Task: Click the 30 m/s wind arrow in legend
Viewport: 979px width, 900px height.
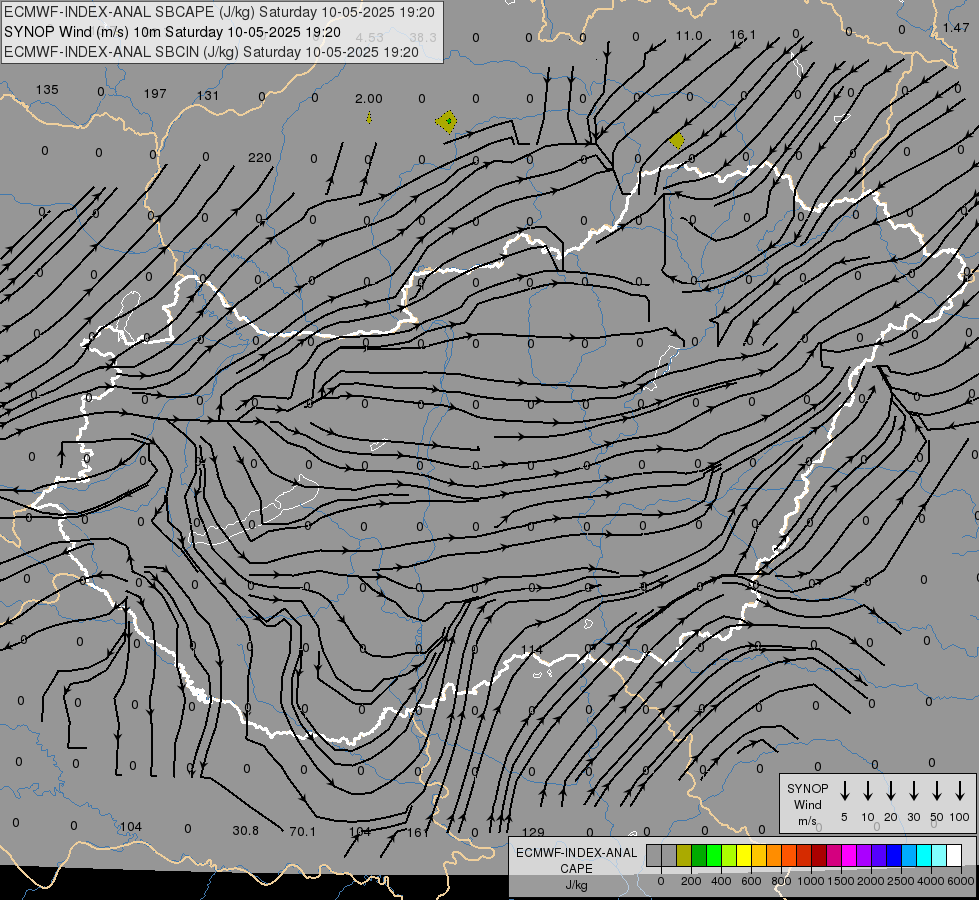Action: [913, 791]
